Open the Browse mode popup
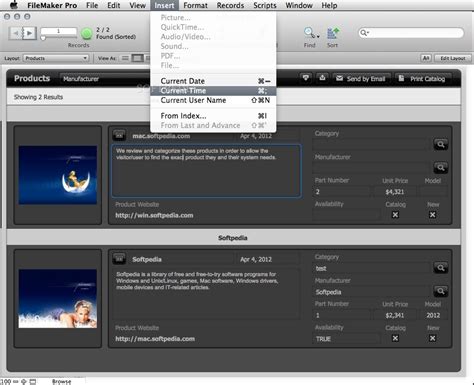Screen dimensions: 474x385 (x=61, y=381)
